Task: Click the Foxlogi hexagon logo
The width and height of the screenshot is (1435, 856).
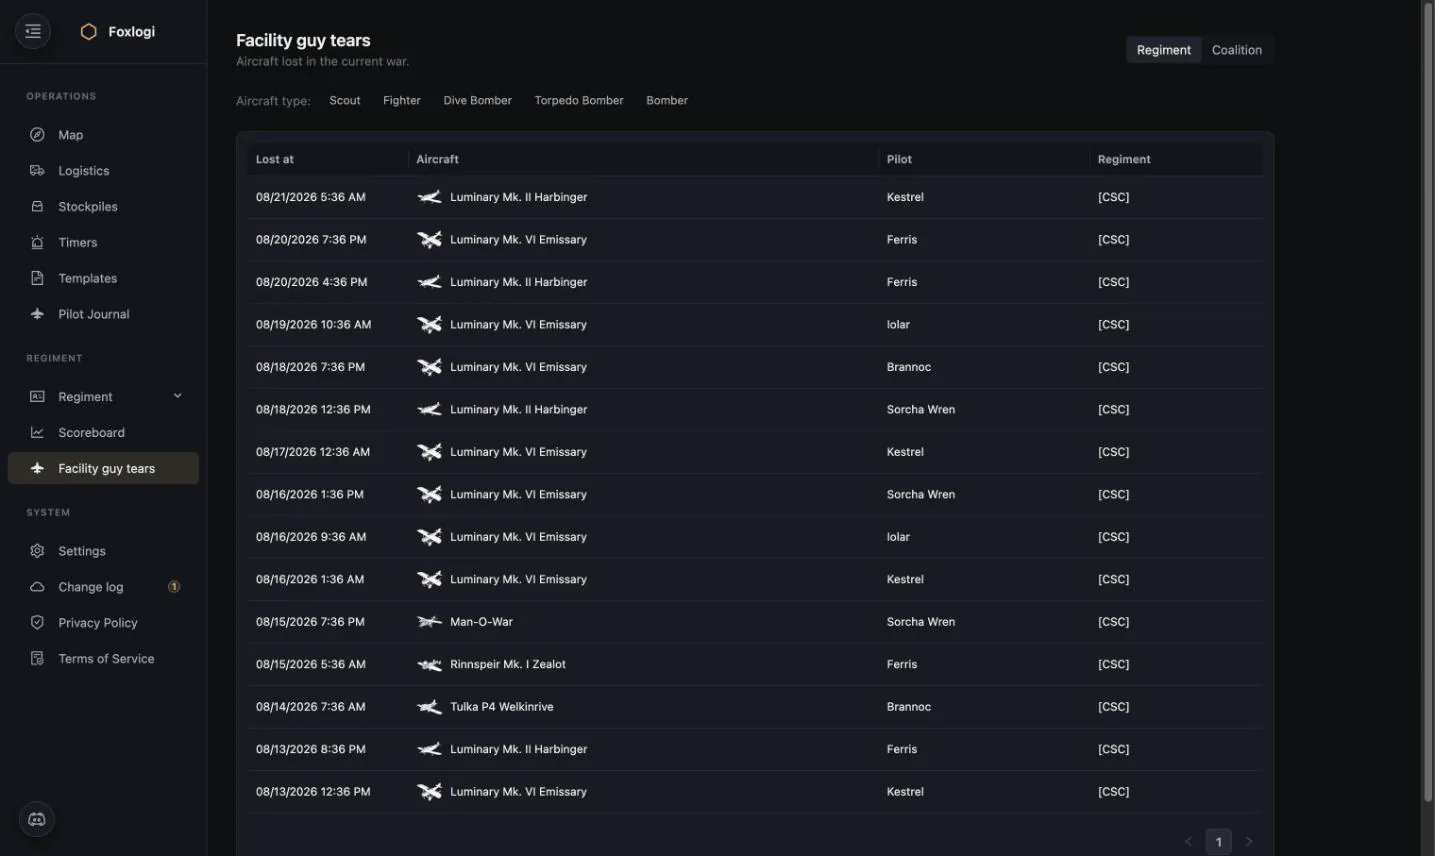Action: click(x=88, y=32)
